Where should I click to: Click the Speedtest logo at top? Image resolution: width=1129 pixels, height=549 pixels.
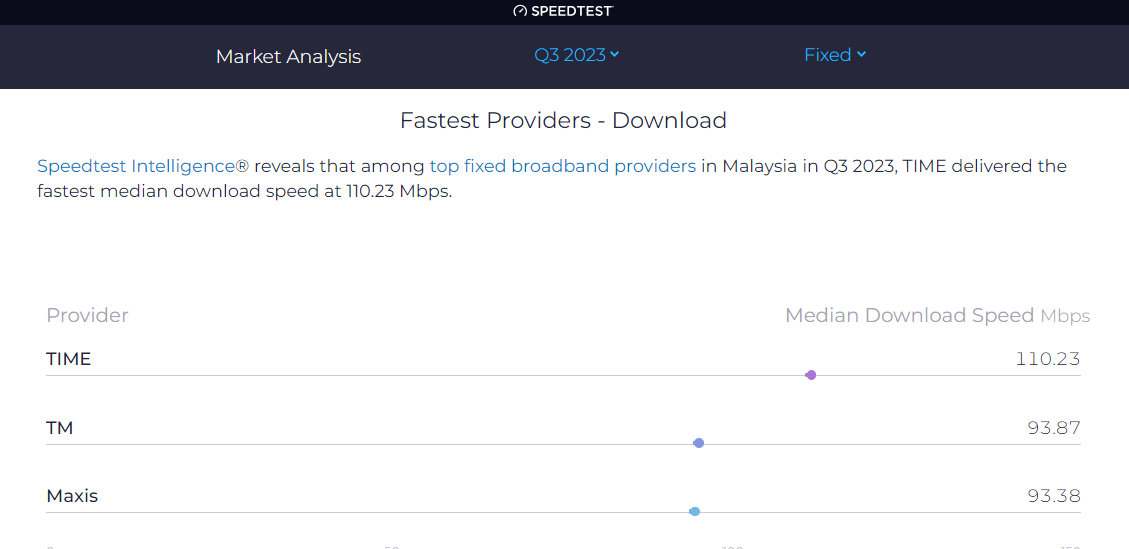(563, 11)
